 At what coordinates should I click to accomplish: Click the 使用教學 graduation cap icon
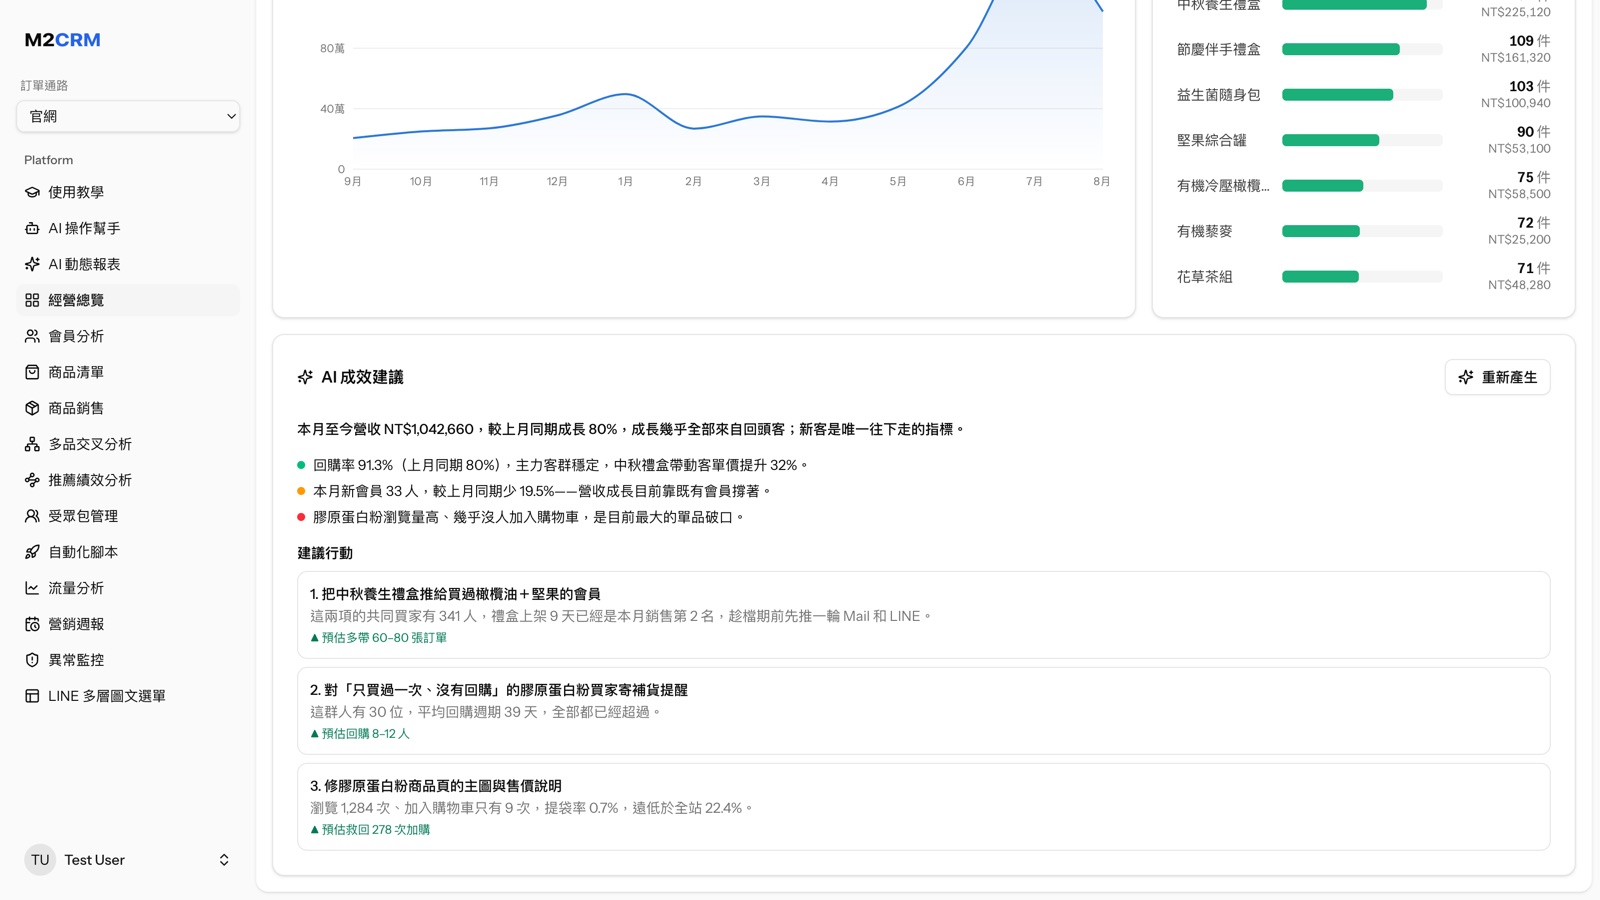click(32, 192)
